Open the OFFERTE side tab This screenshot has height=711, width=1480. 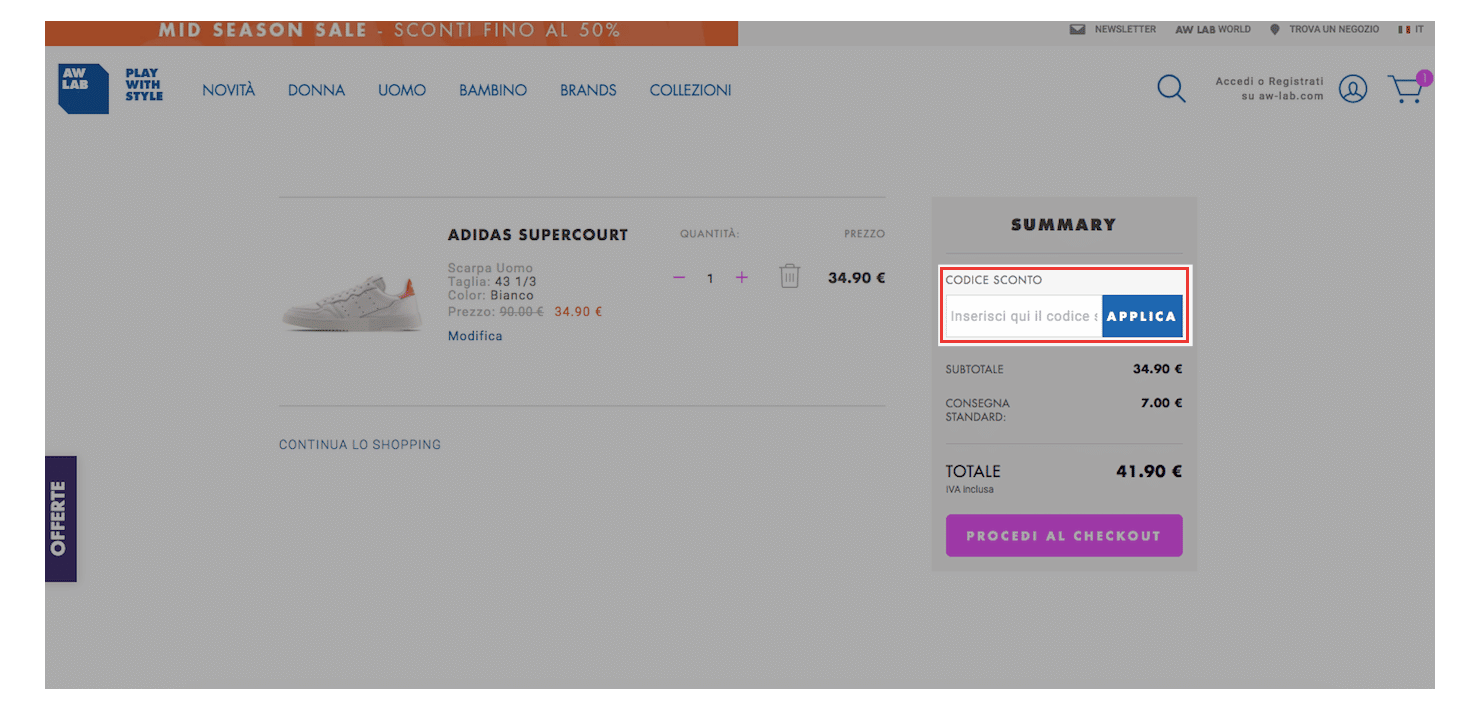point(60,518)
